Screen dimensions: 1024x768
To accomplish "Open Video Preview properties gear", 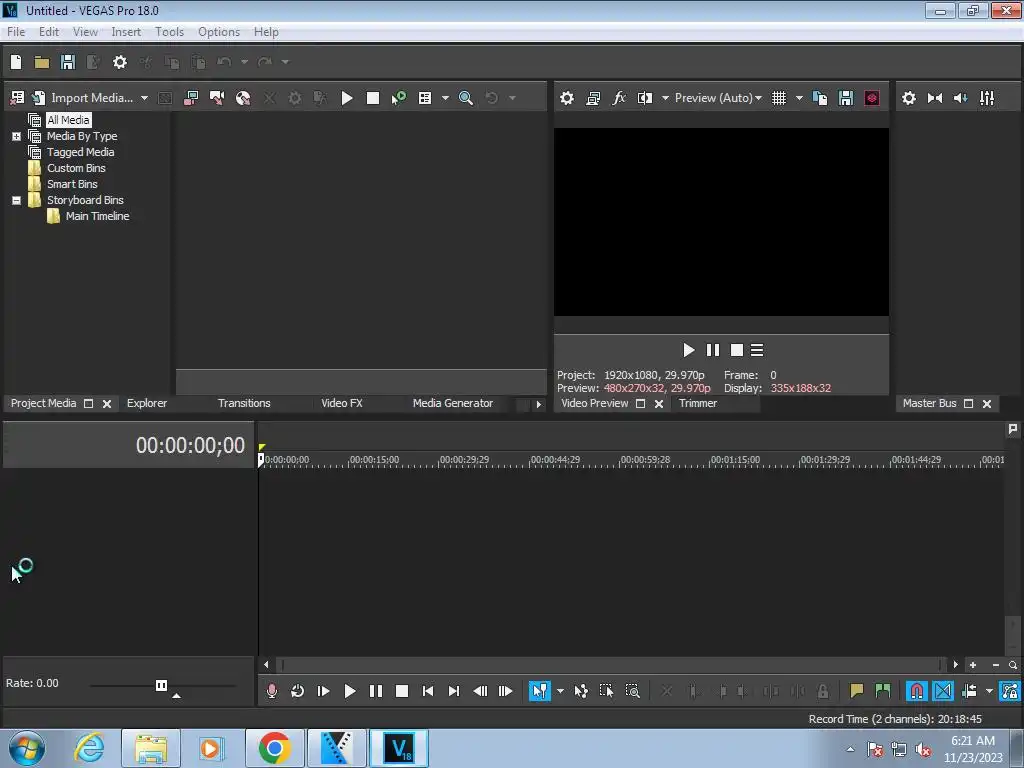I will [x=567, y=98].
